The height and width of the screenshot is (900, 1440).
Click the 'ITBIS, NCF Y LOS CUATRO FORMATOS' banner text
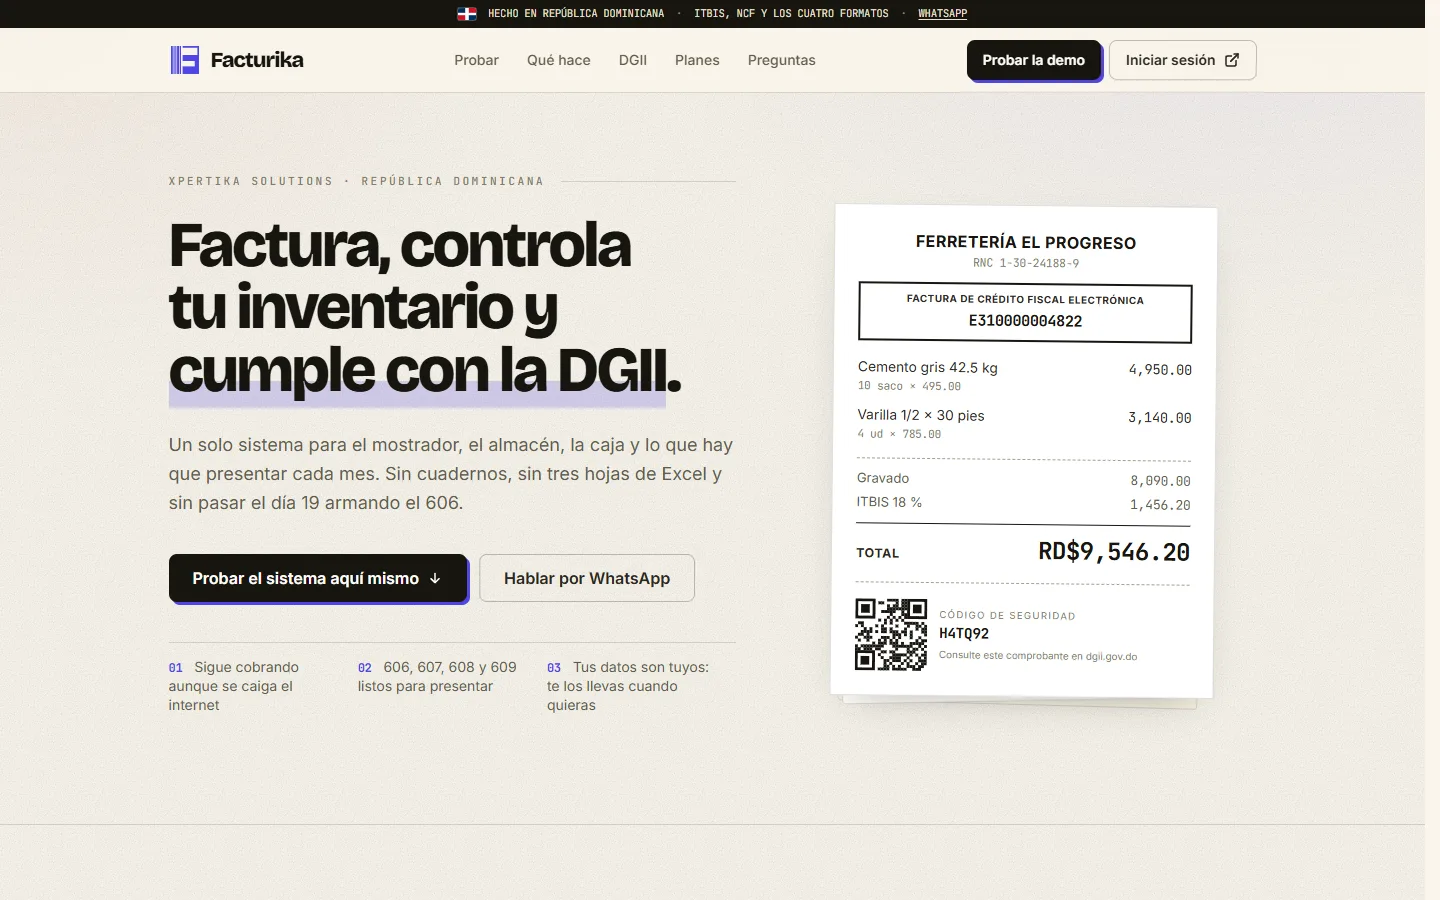pyautogui.click(x=791, y=14)
